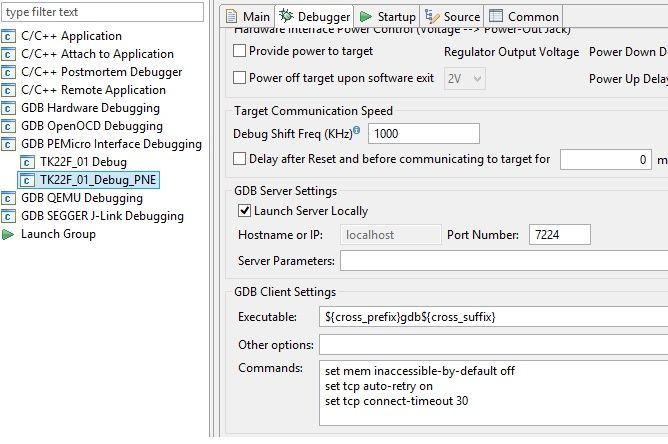Check Delay after Reset before communicating option
668x444 pixels.
coord(239,158)
